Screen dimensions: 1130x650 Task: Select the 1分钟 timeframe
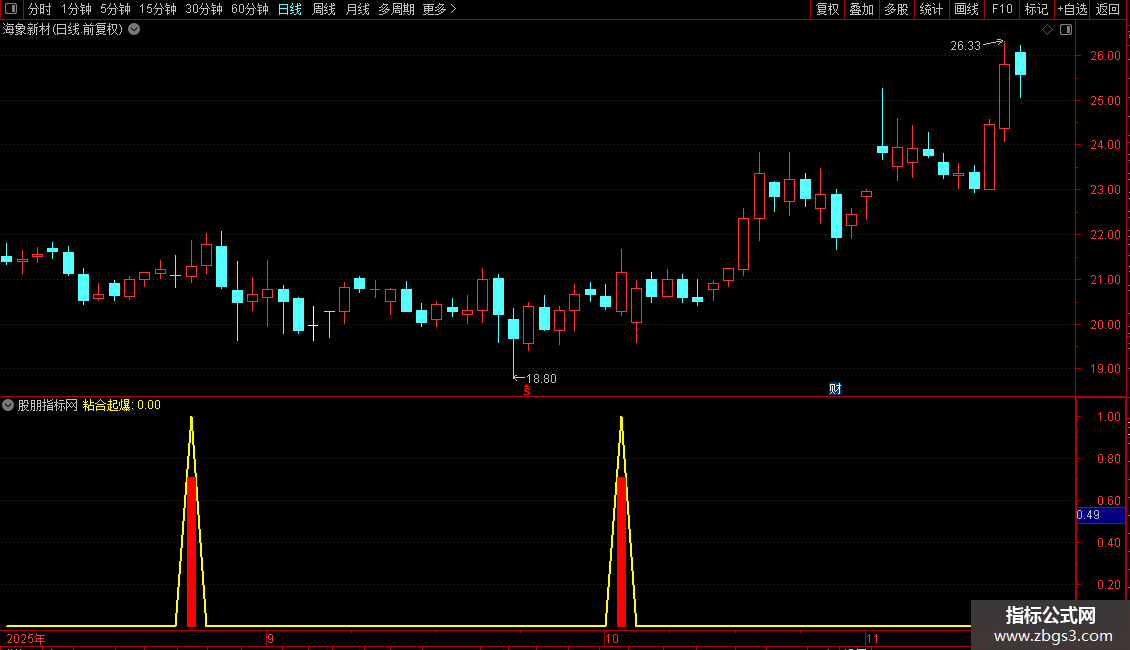(x=76, y=9)
